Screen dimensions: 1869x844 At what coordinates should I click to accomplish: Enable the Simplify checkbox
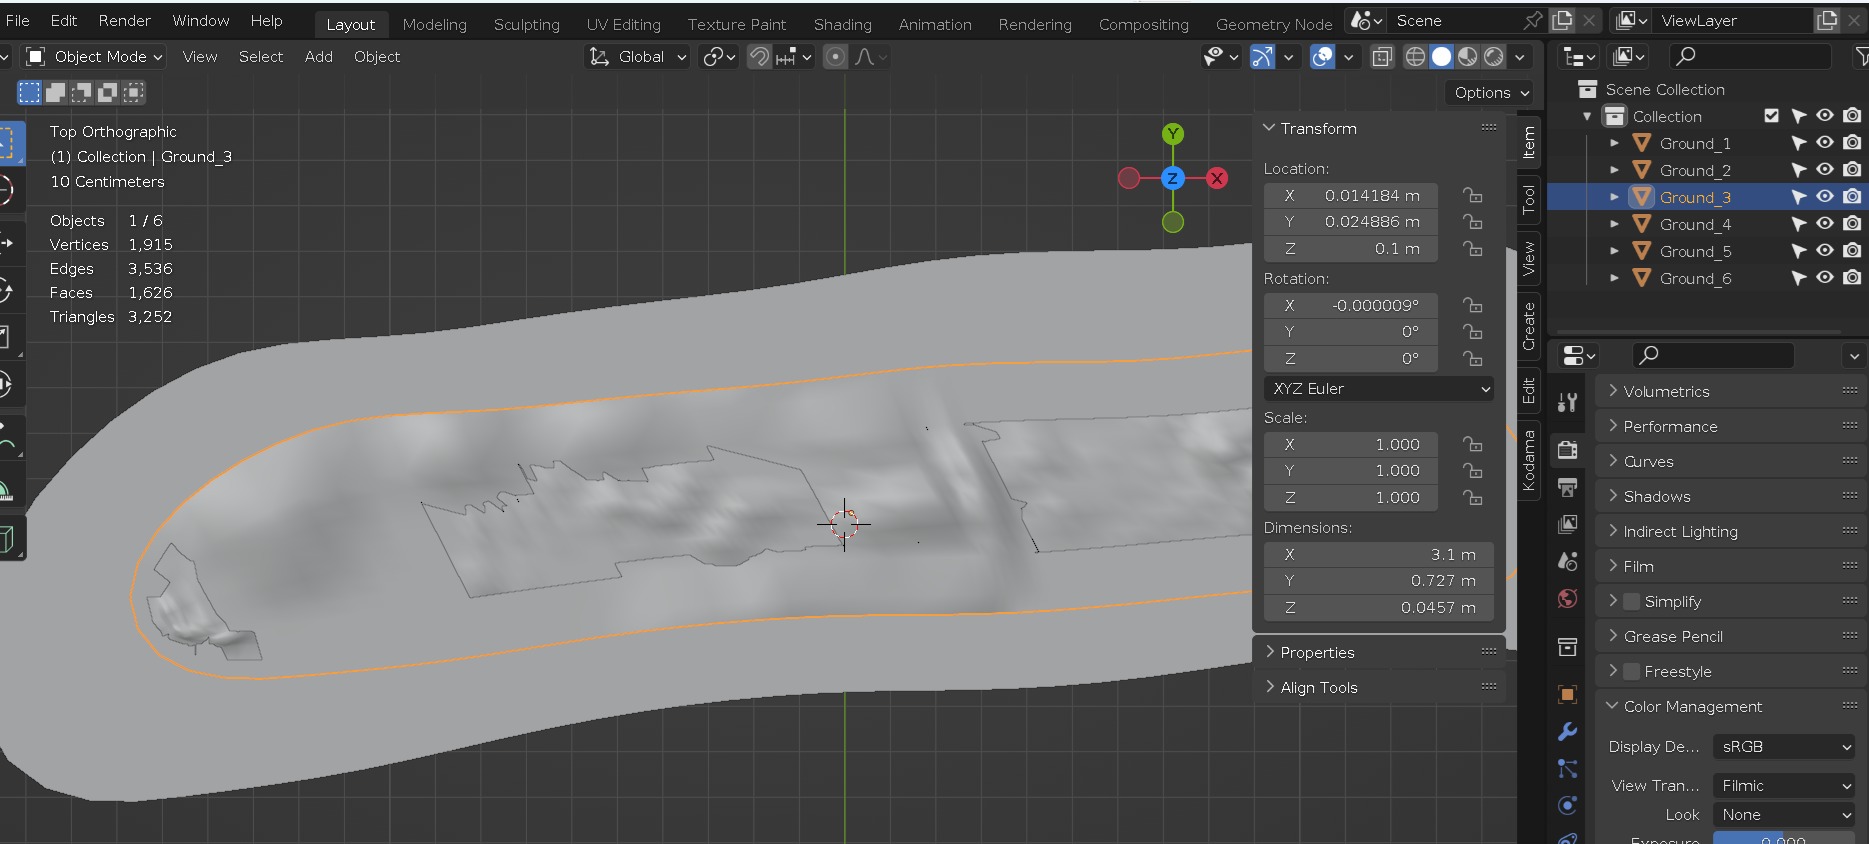(x=1632, y=601)
